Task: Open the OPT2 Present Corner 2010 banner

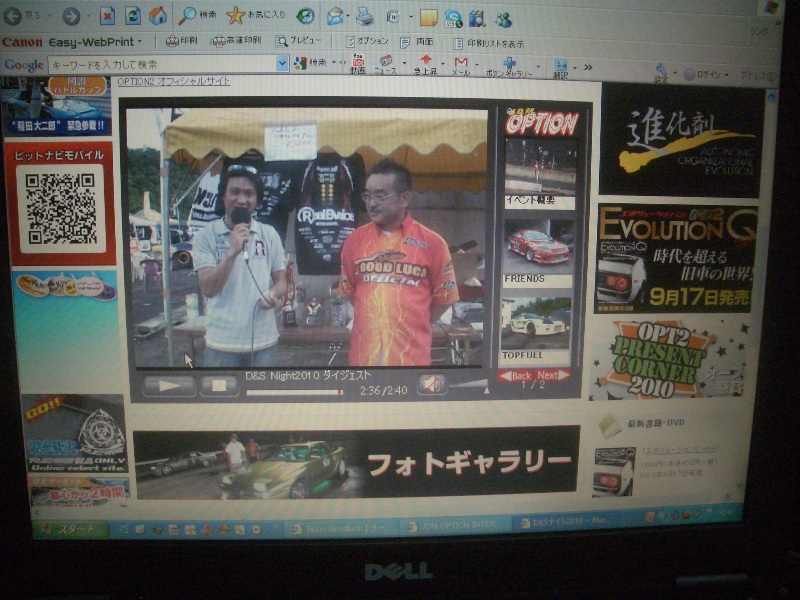Action: pos(669,361)
